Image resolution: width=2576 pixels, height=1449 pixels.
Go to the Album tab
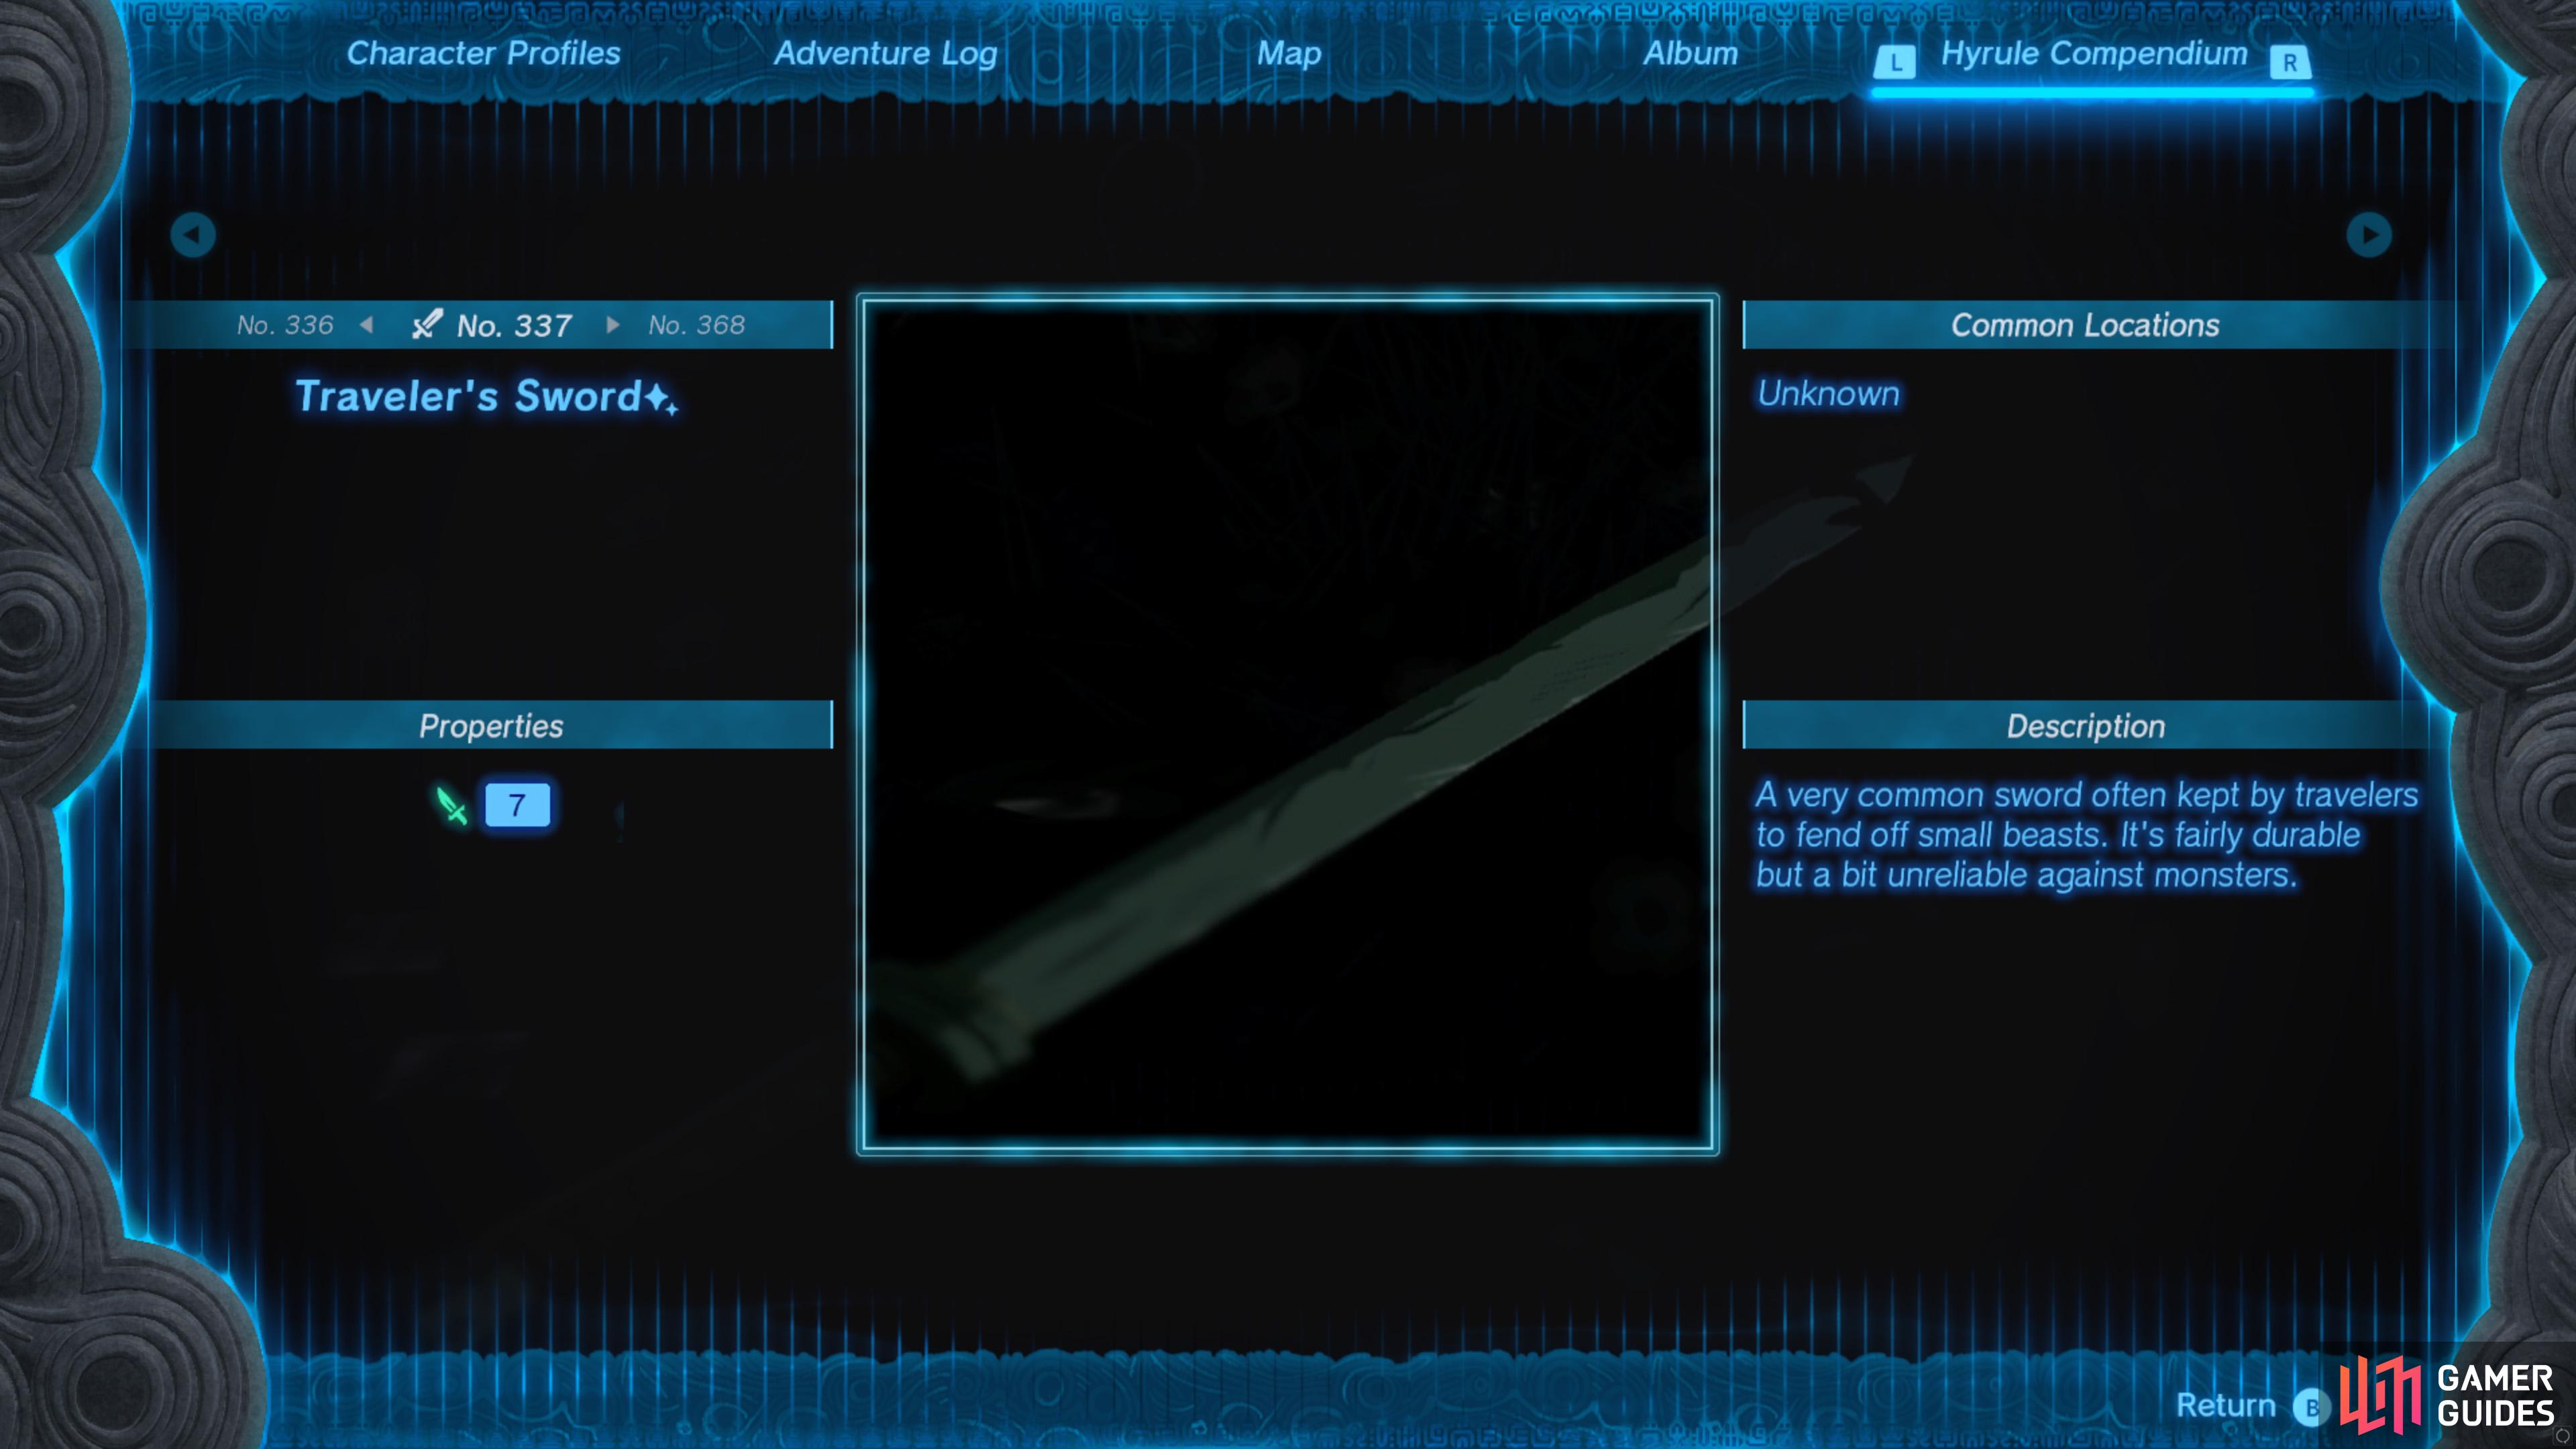1690,53
